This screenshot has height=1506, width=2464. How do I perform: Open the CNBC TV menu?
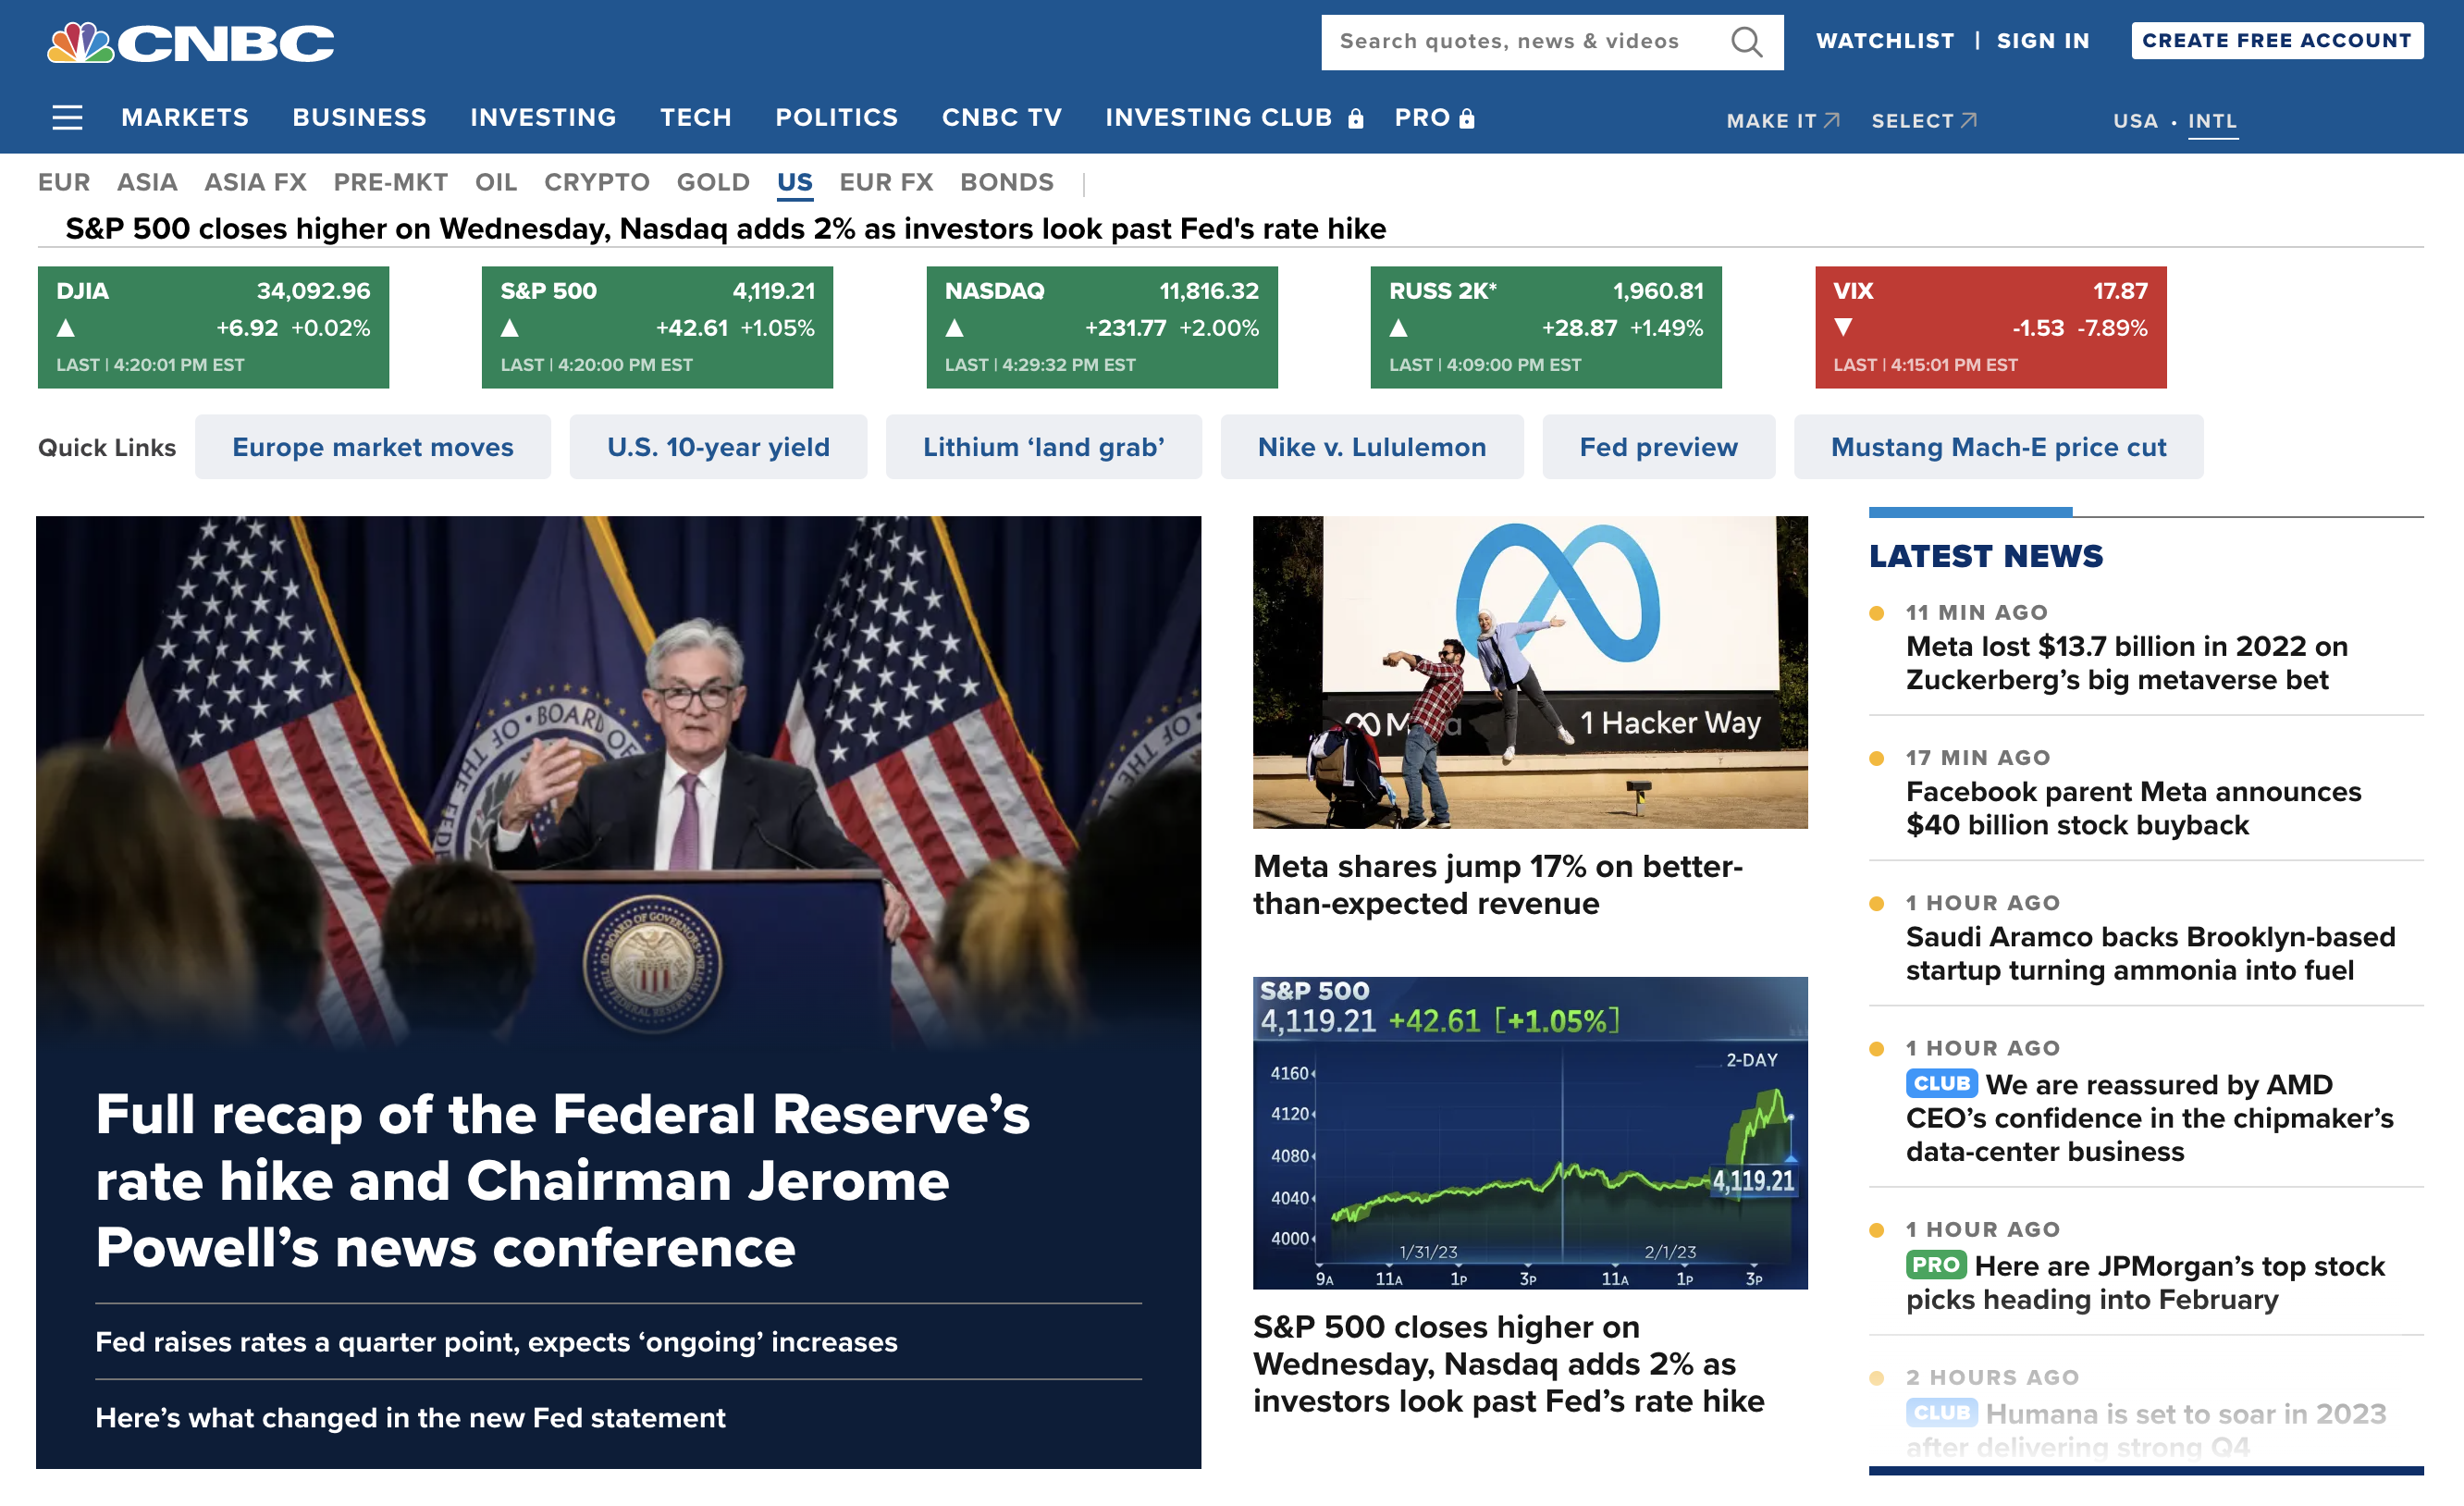(1001, 118)
